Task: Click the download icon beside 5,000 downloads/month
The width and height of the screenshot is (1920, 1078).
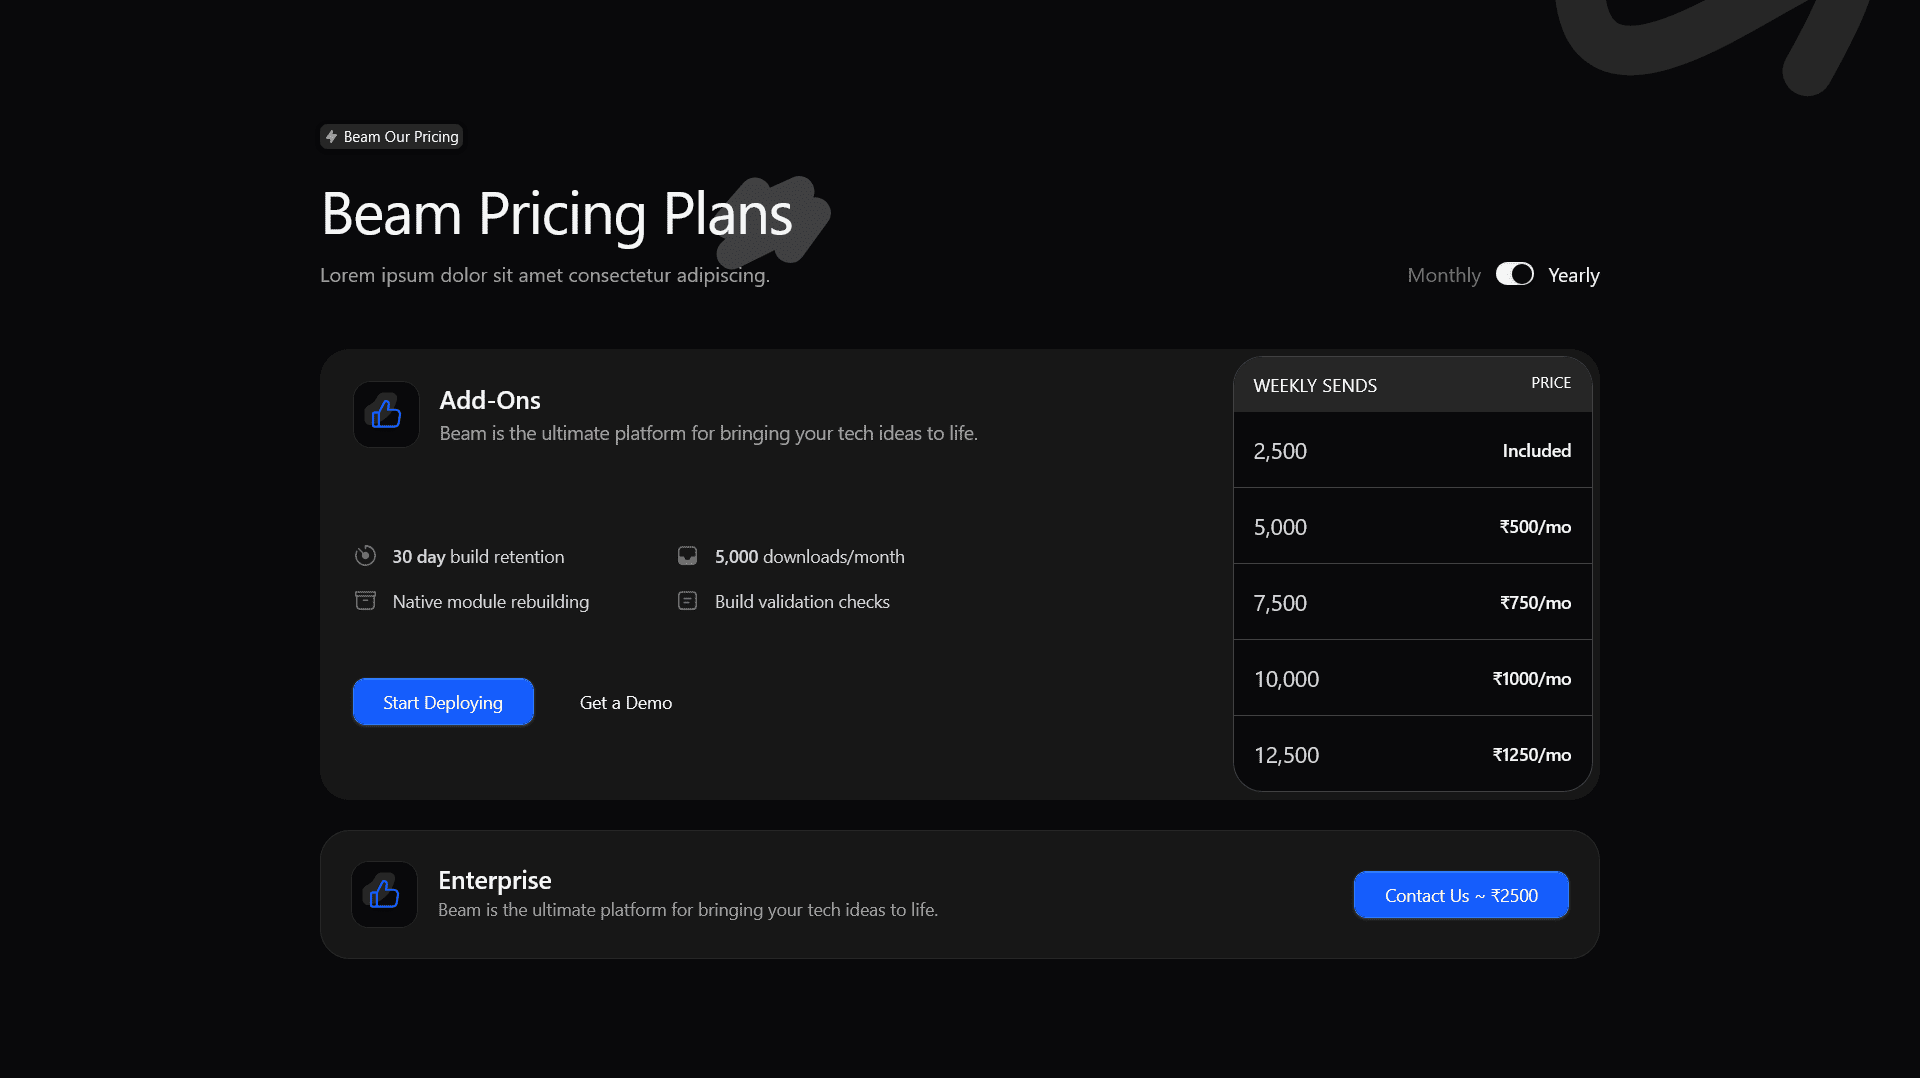Action: coord(687,556)
